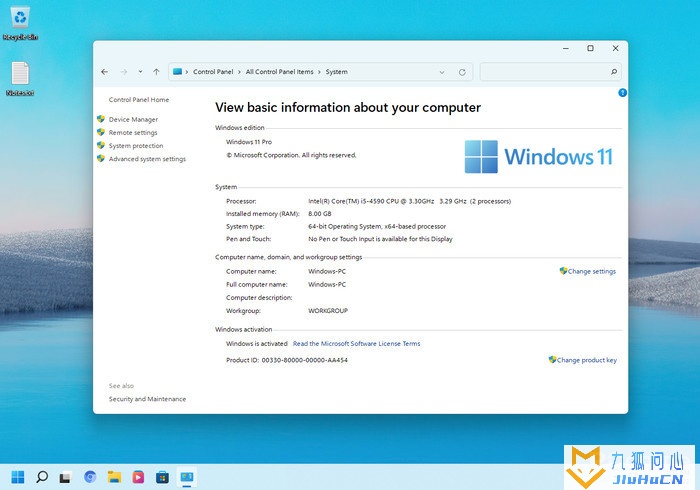Open the recent locations dropdown chevron
The image size is (700, 490).
coord(140,72)
